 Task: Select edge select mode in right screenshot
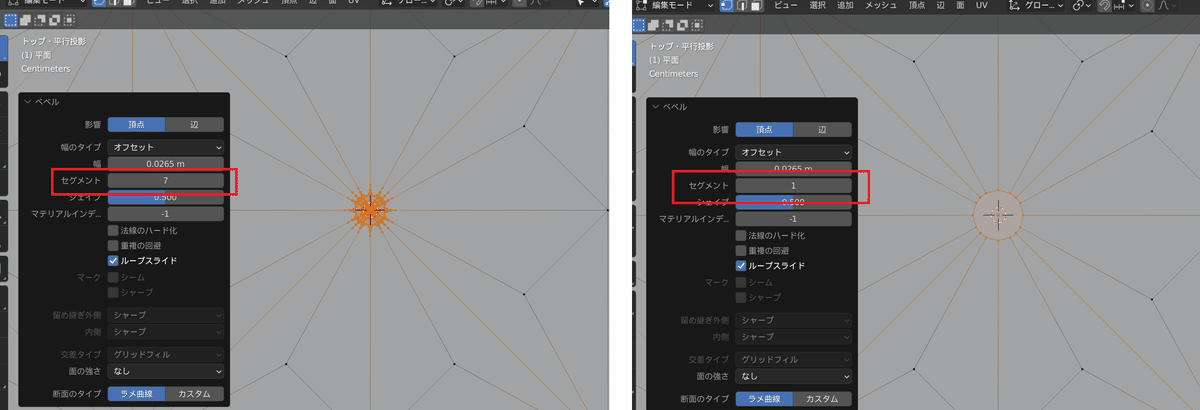click(x=741, y=6)
